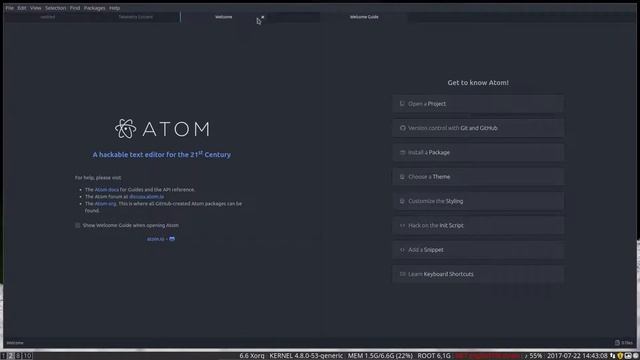Image resolution: width=640 pixels, height=360 pixels.
Task: Select the Welcome Guide tab
Action: (364, 17)
